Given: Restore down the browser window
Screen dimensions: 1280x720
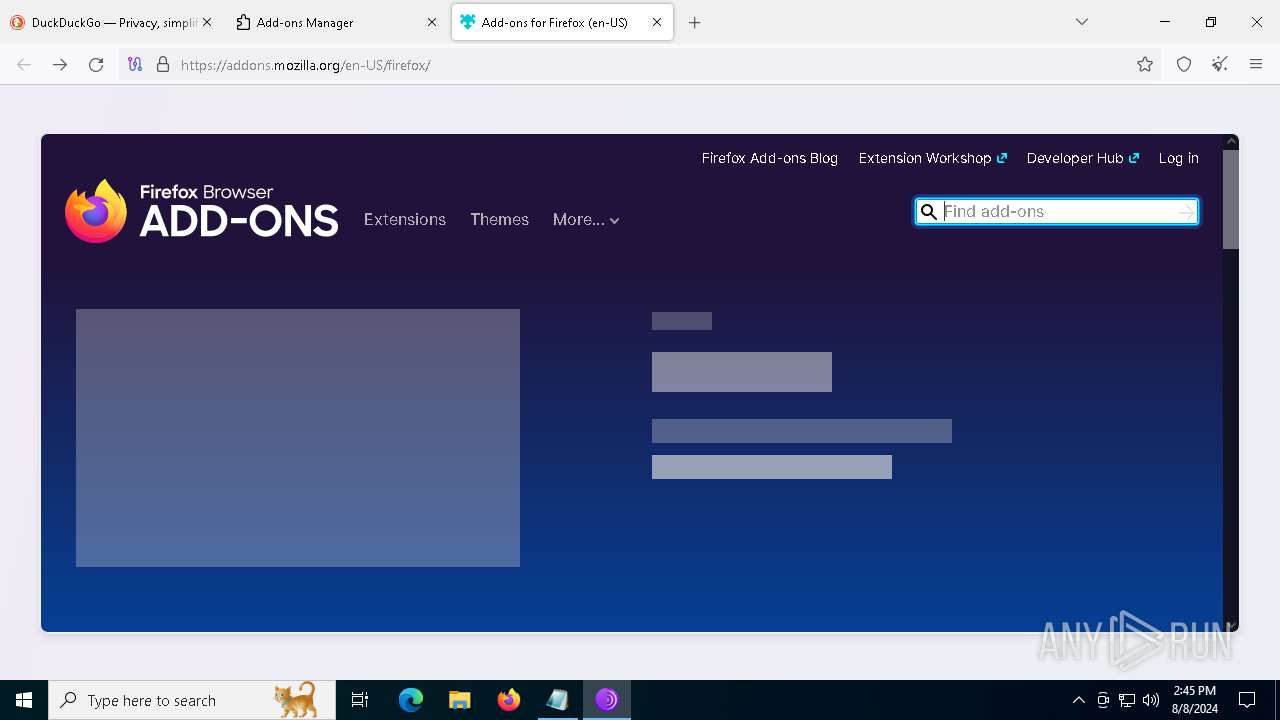Looking at the screenshot, I should (x=1211, y=22).
